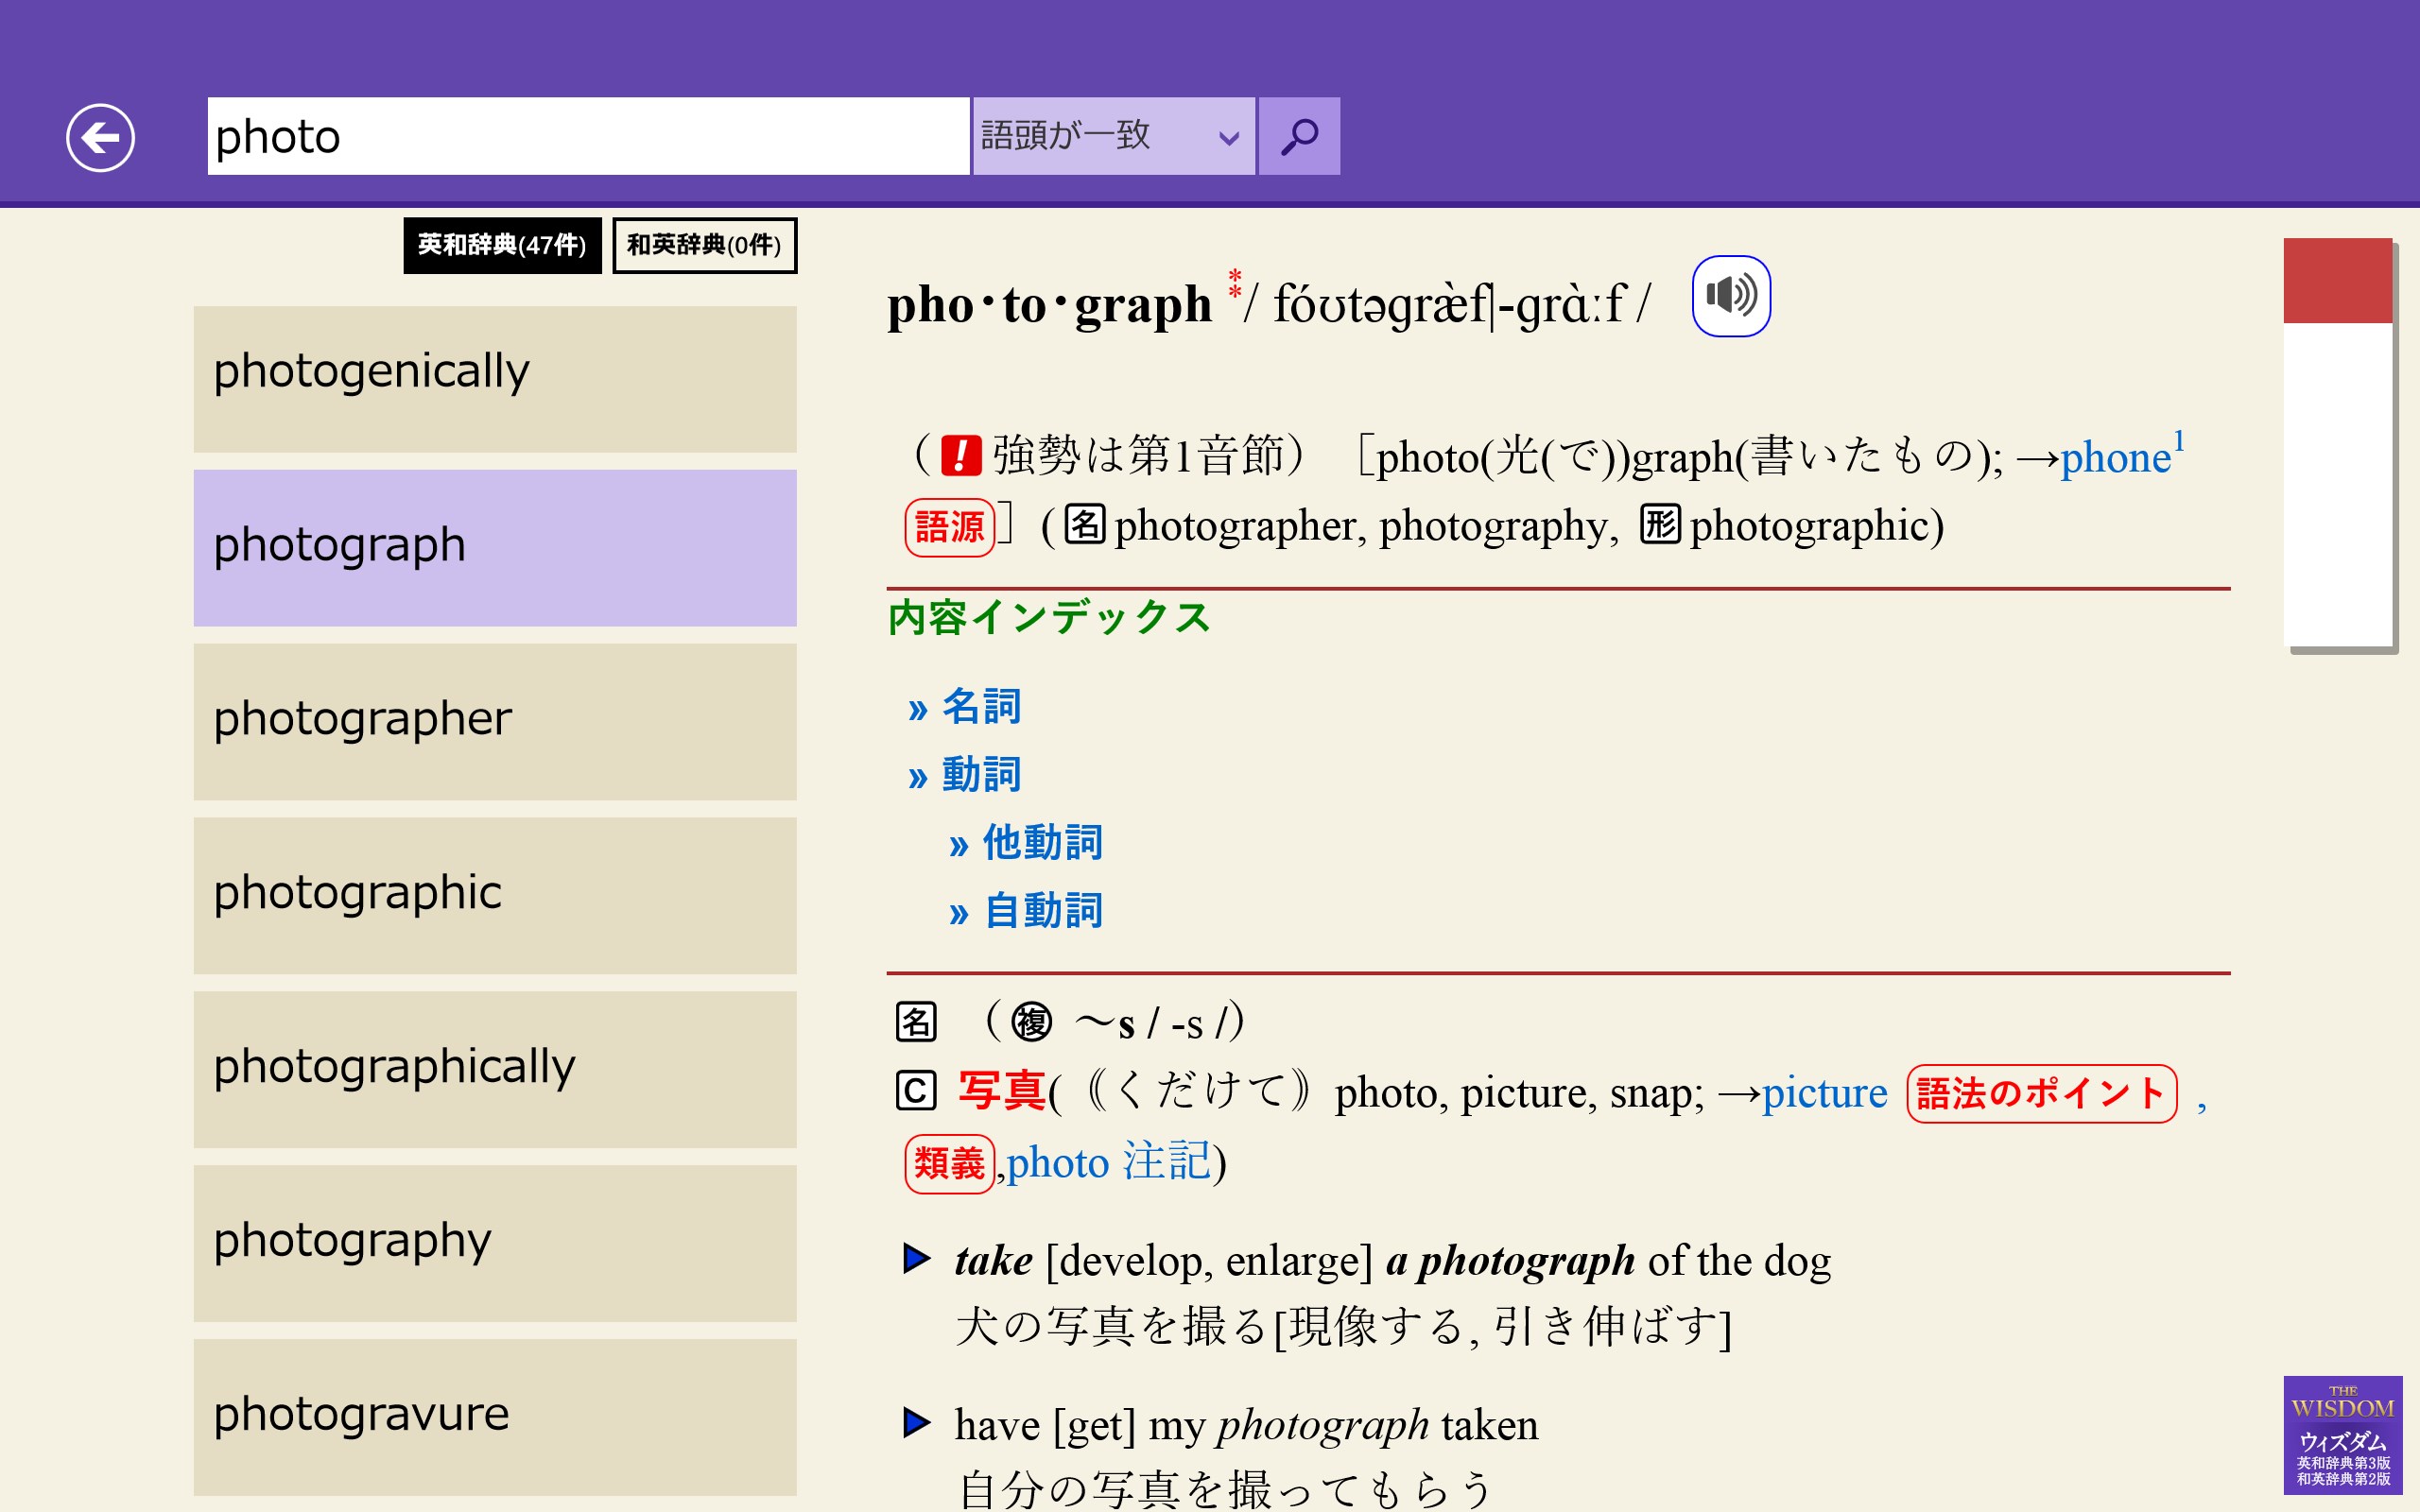Click the red 語源 etymology badge
The image size is (2420, 1512).
(948, 527)
